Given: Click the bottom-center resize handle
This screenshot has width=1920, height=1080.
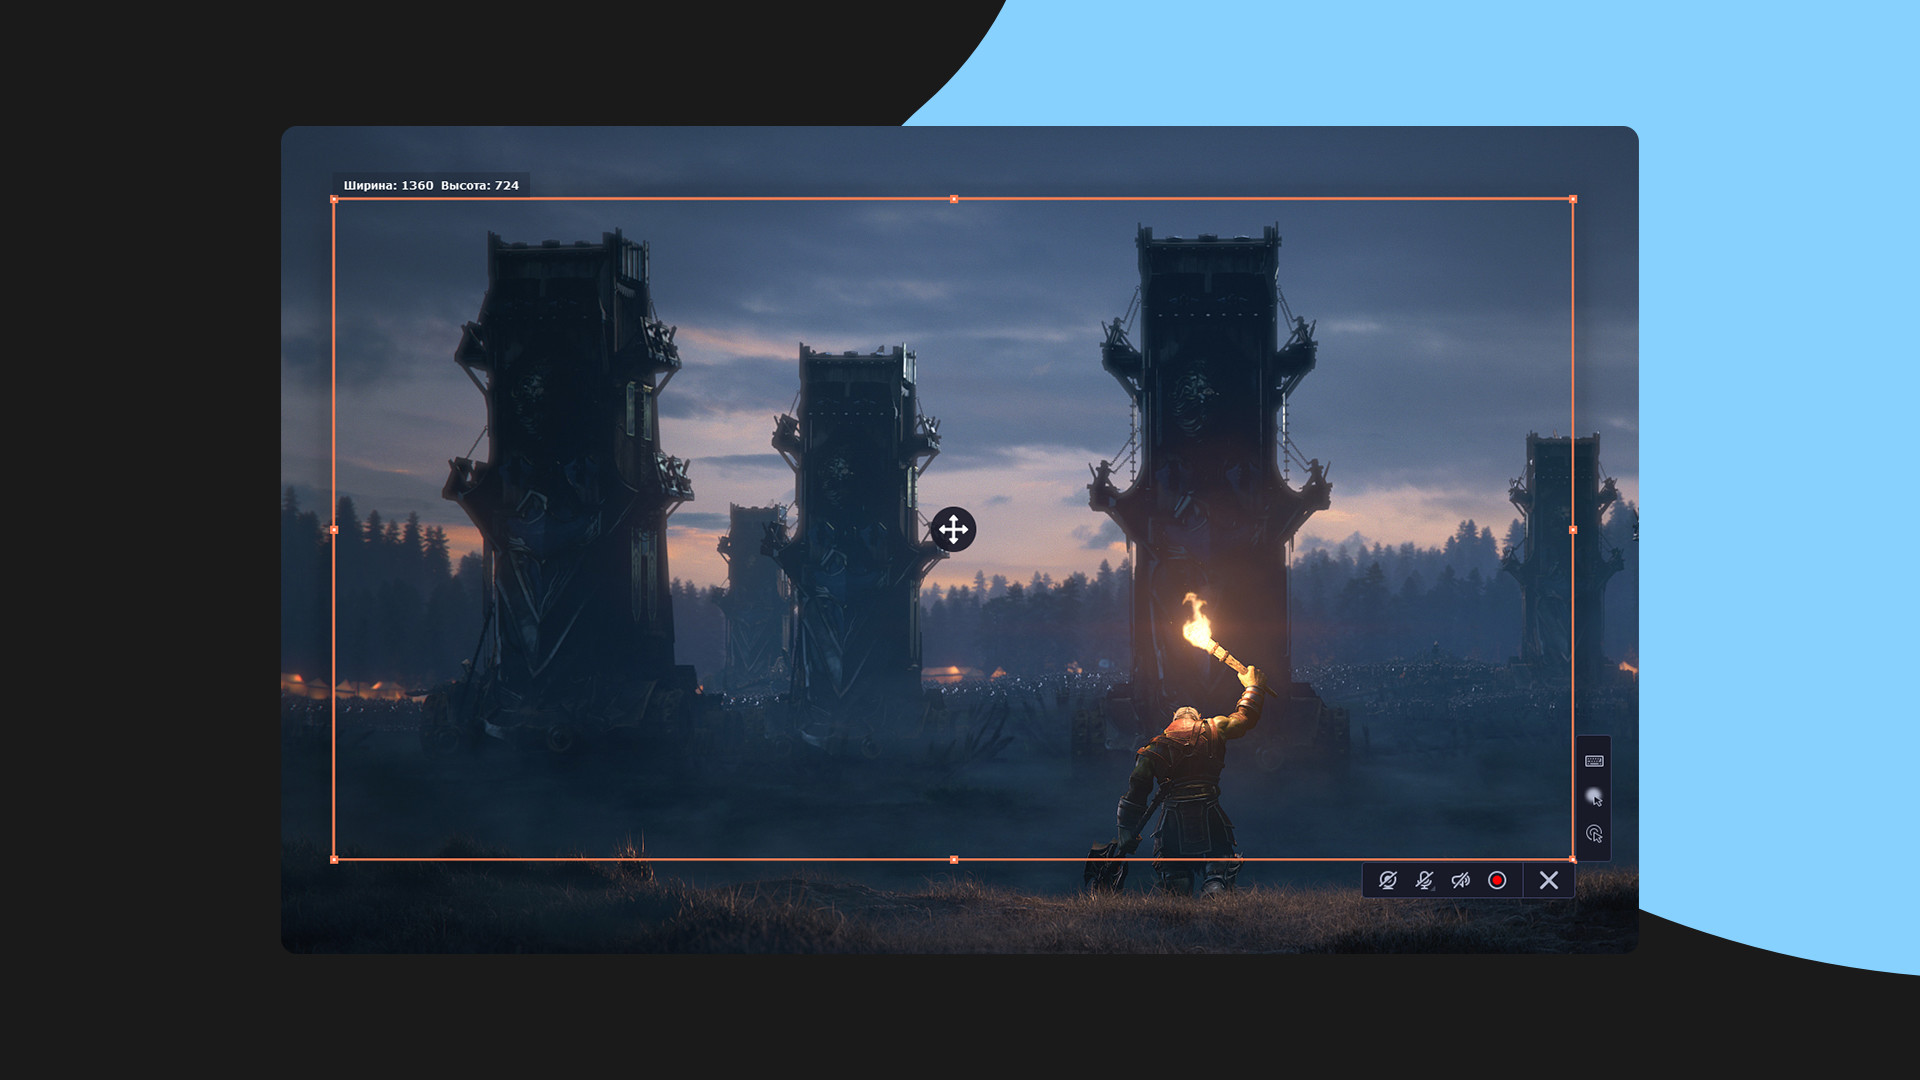Looking at the screenshot, I should [x=954, y=859].
